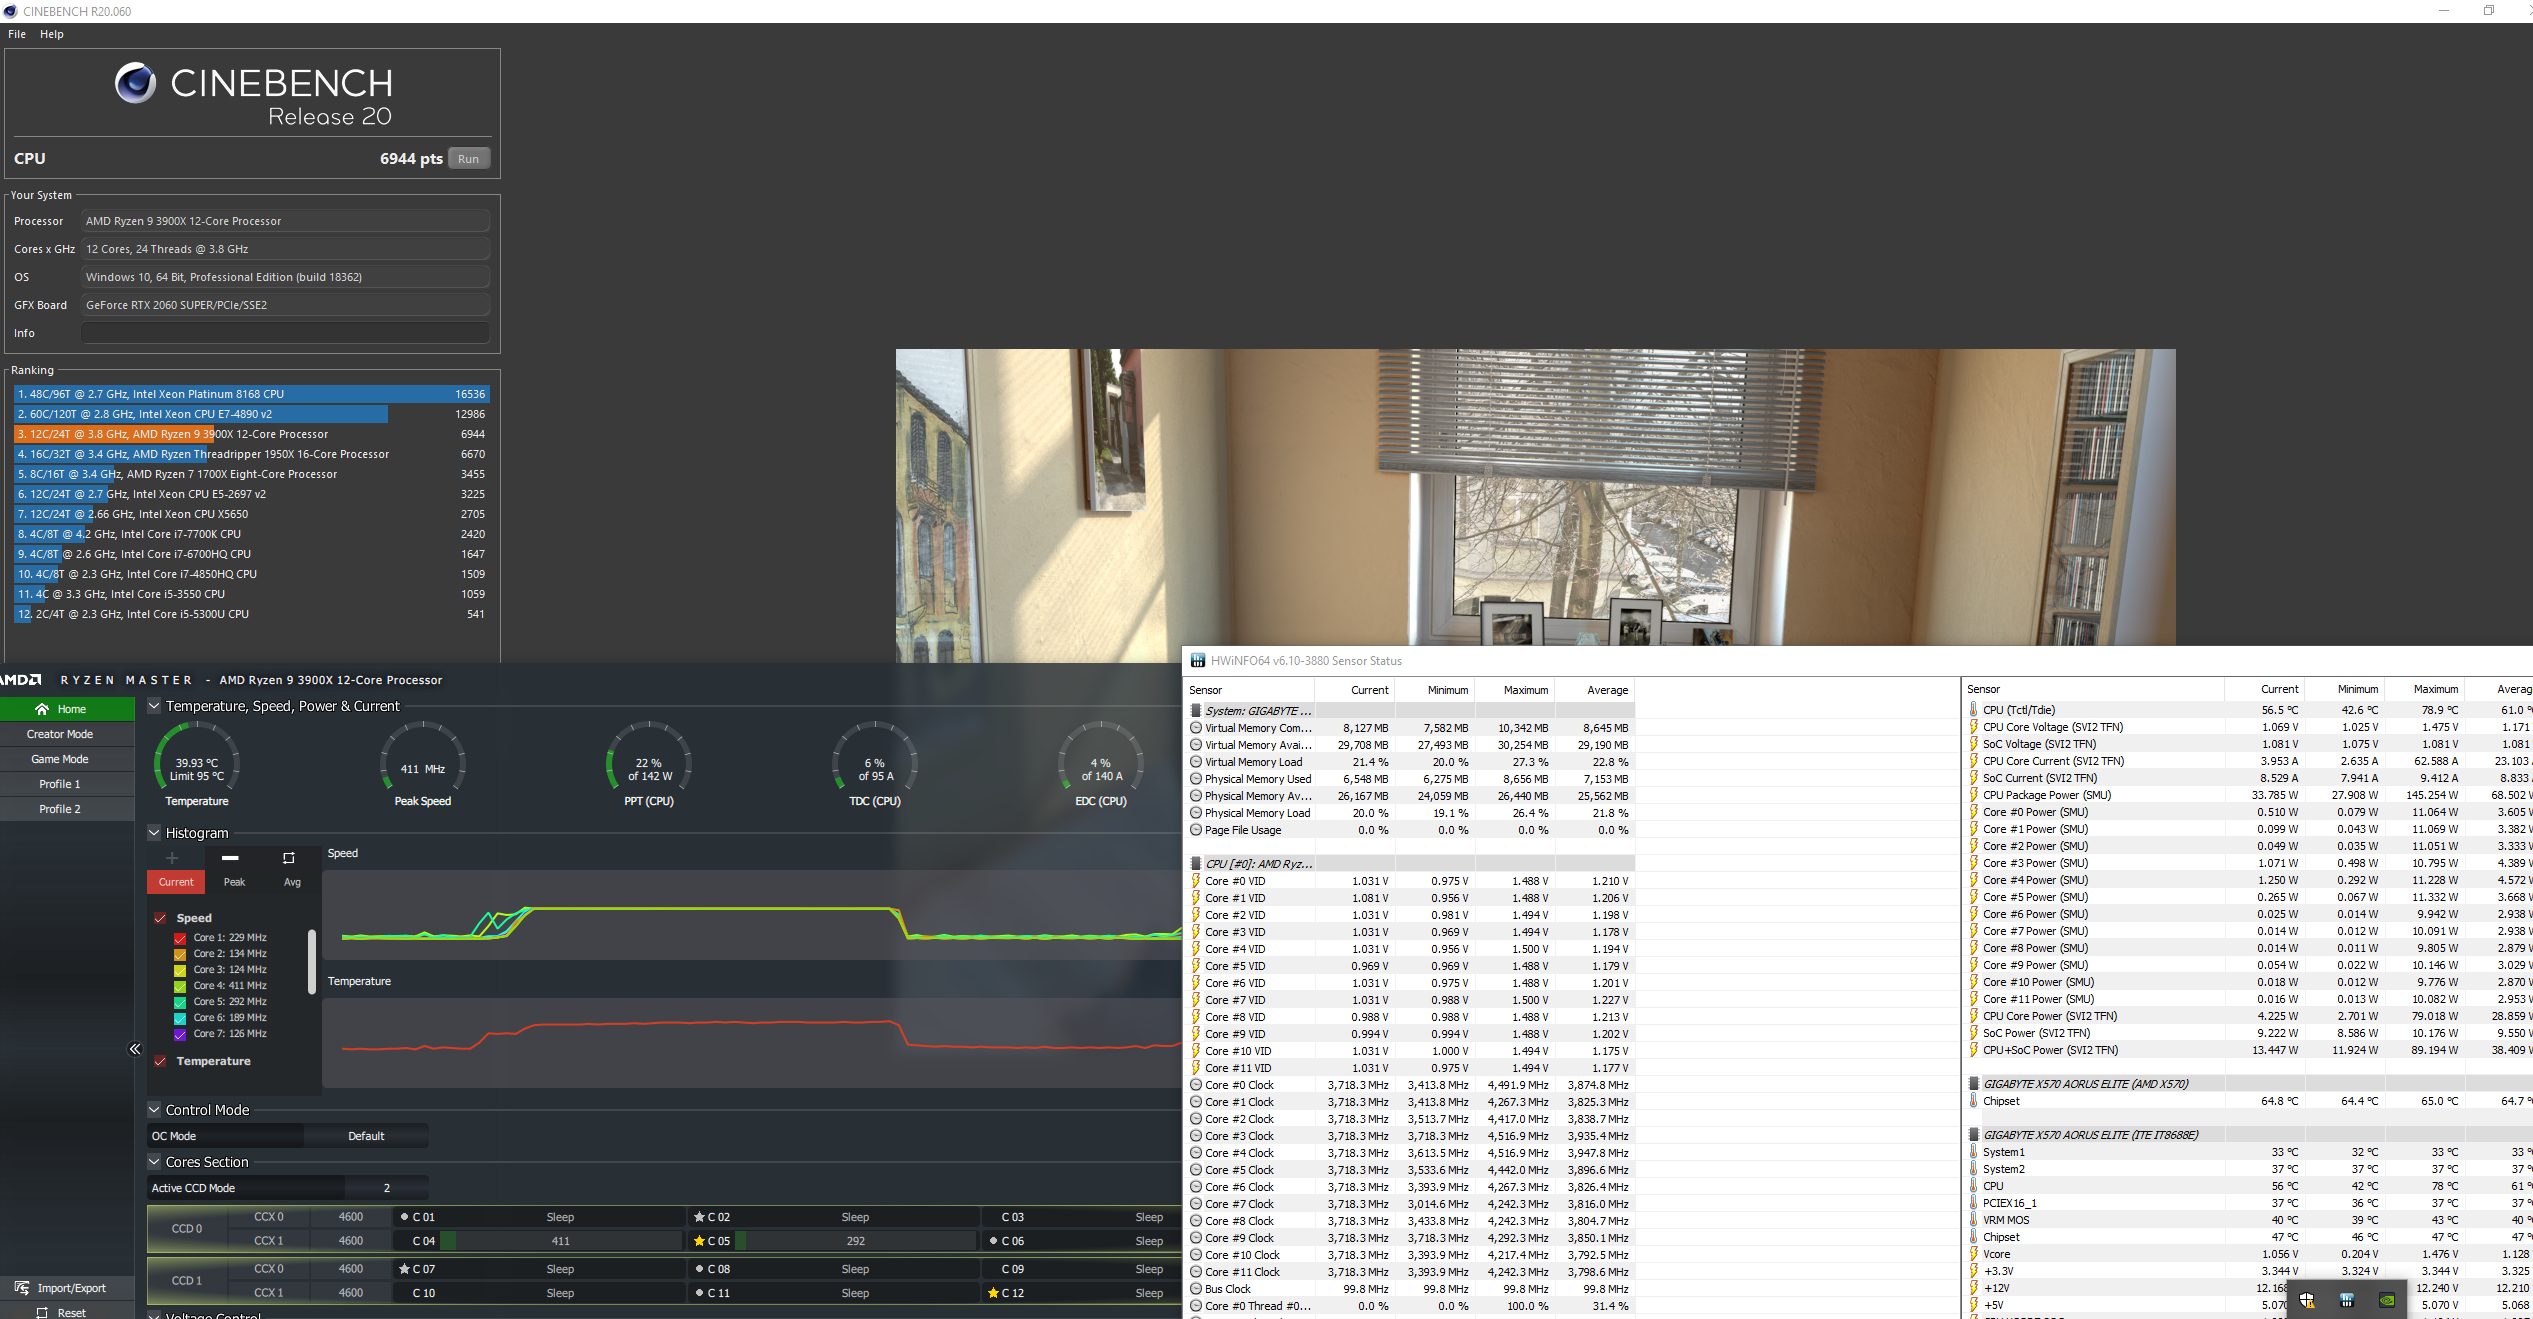The height and width of the screenshot is (1319, 2533).
Task: Click the clock icon beside Bus Clock
Action: pyautogui.click(x=1195, y=1289)
